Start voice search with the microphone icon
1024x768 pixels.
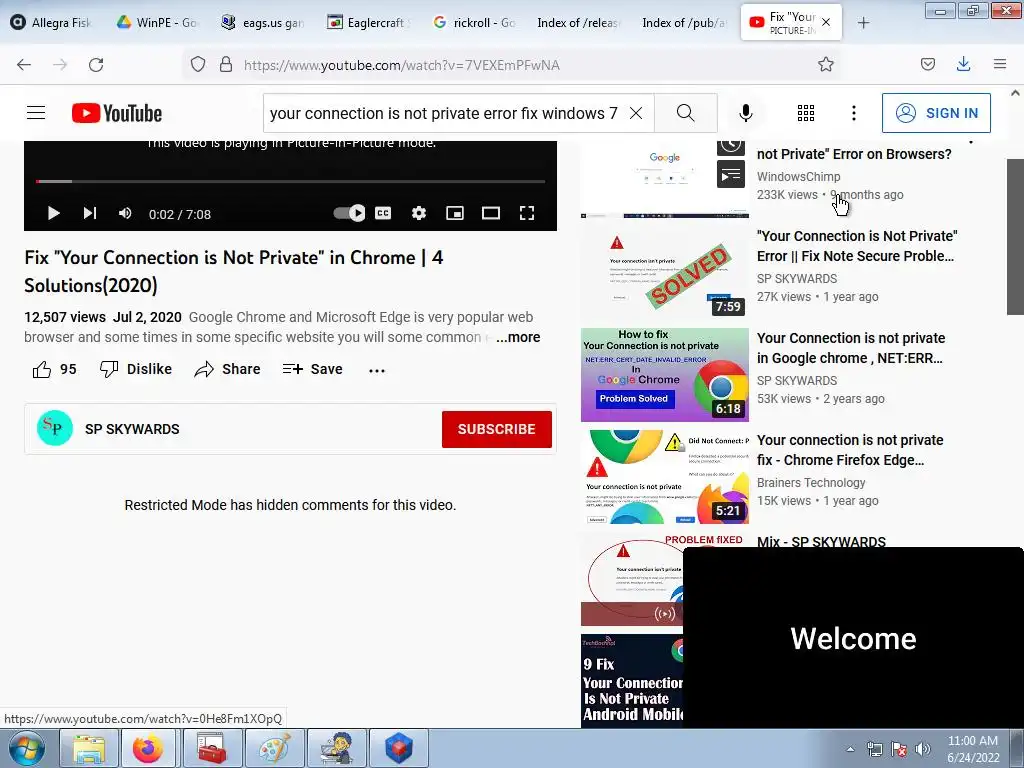coord(746,113)
